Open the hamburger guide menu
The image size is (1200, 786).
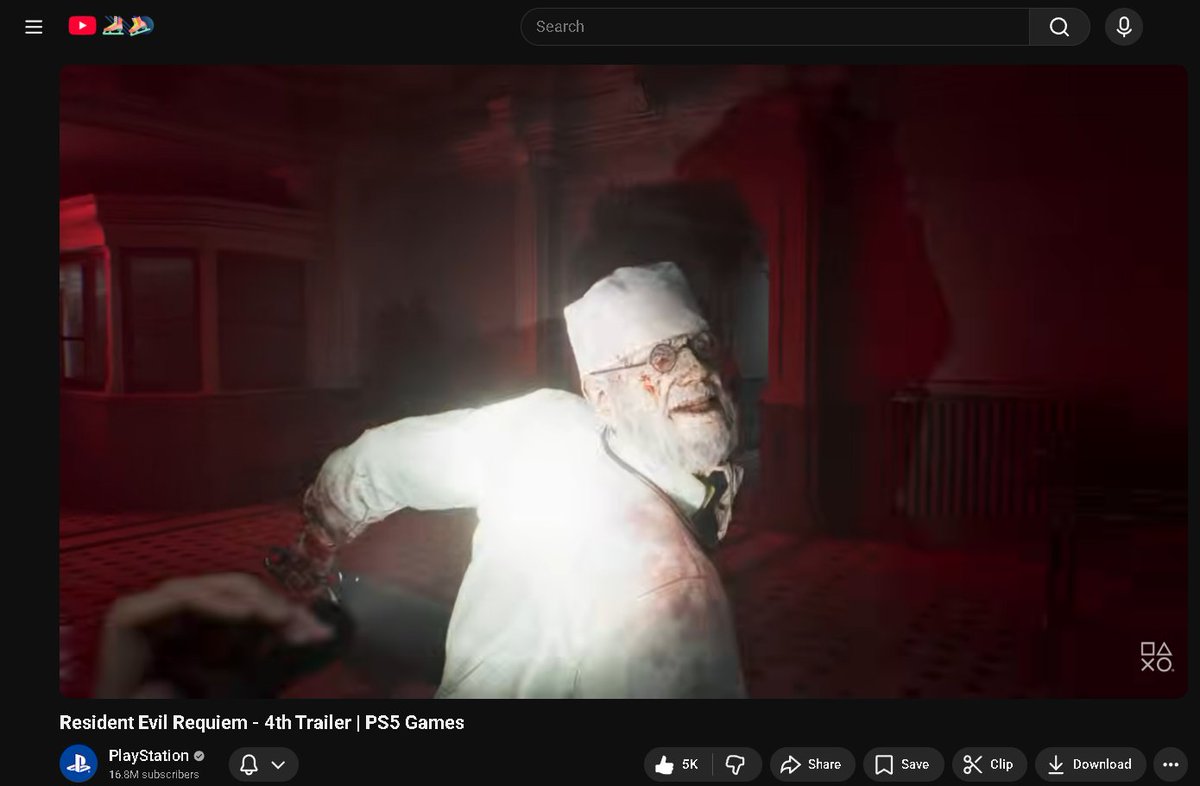pos(34,27)
